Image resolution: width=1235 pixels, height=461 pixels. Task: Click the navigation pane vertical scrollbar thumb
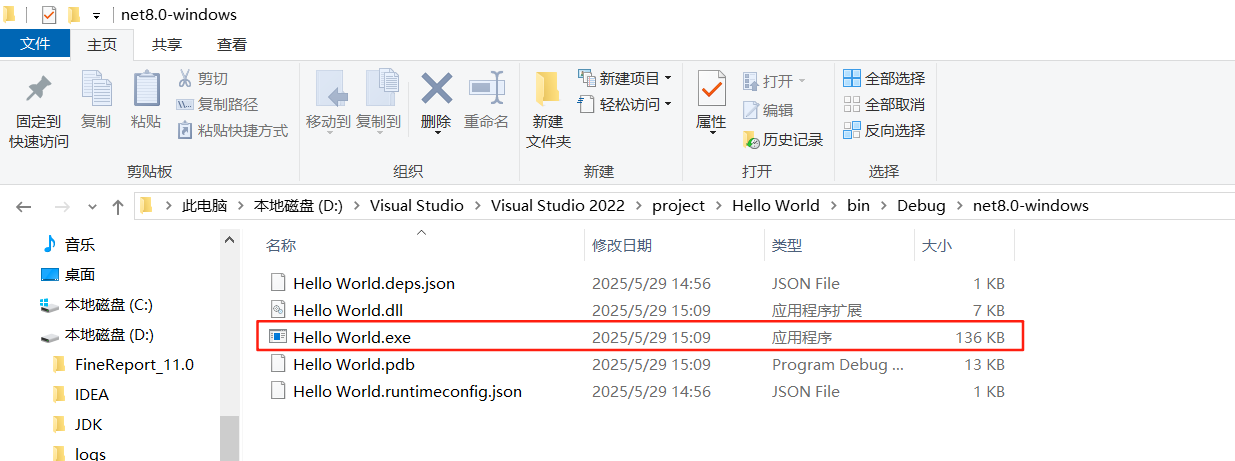coord(229,439)
